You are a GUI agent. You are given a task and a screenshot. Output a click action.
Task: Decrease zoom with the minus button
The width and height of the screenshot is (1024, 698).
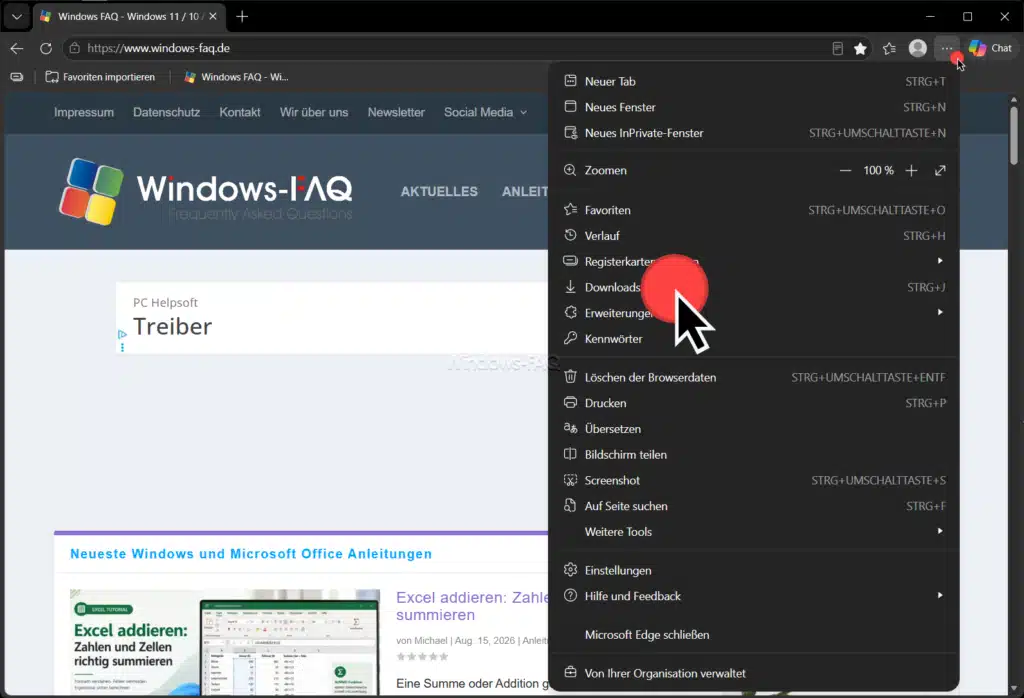click(x=845, y=170)
